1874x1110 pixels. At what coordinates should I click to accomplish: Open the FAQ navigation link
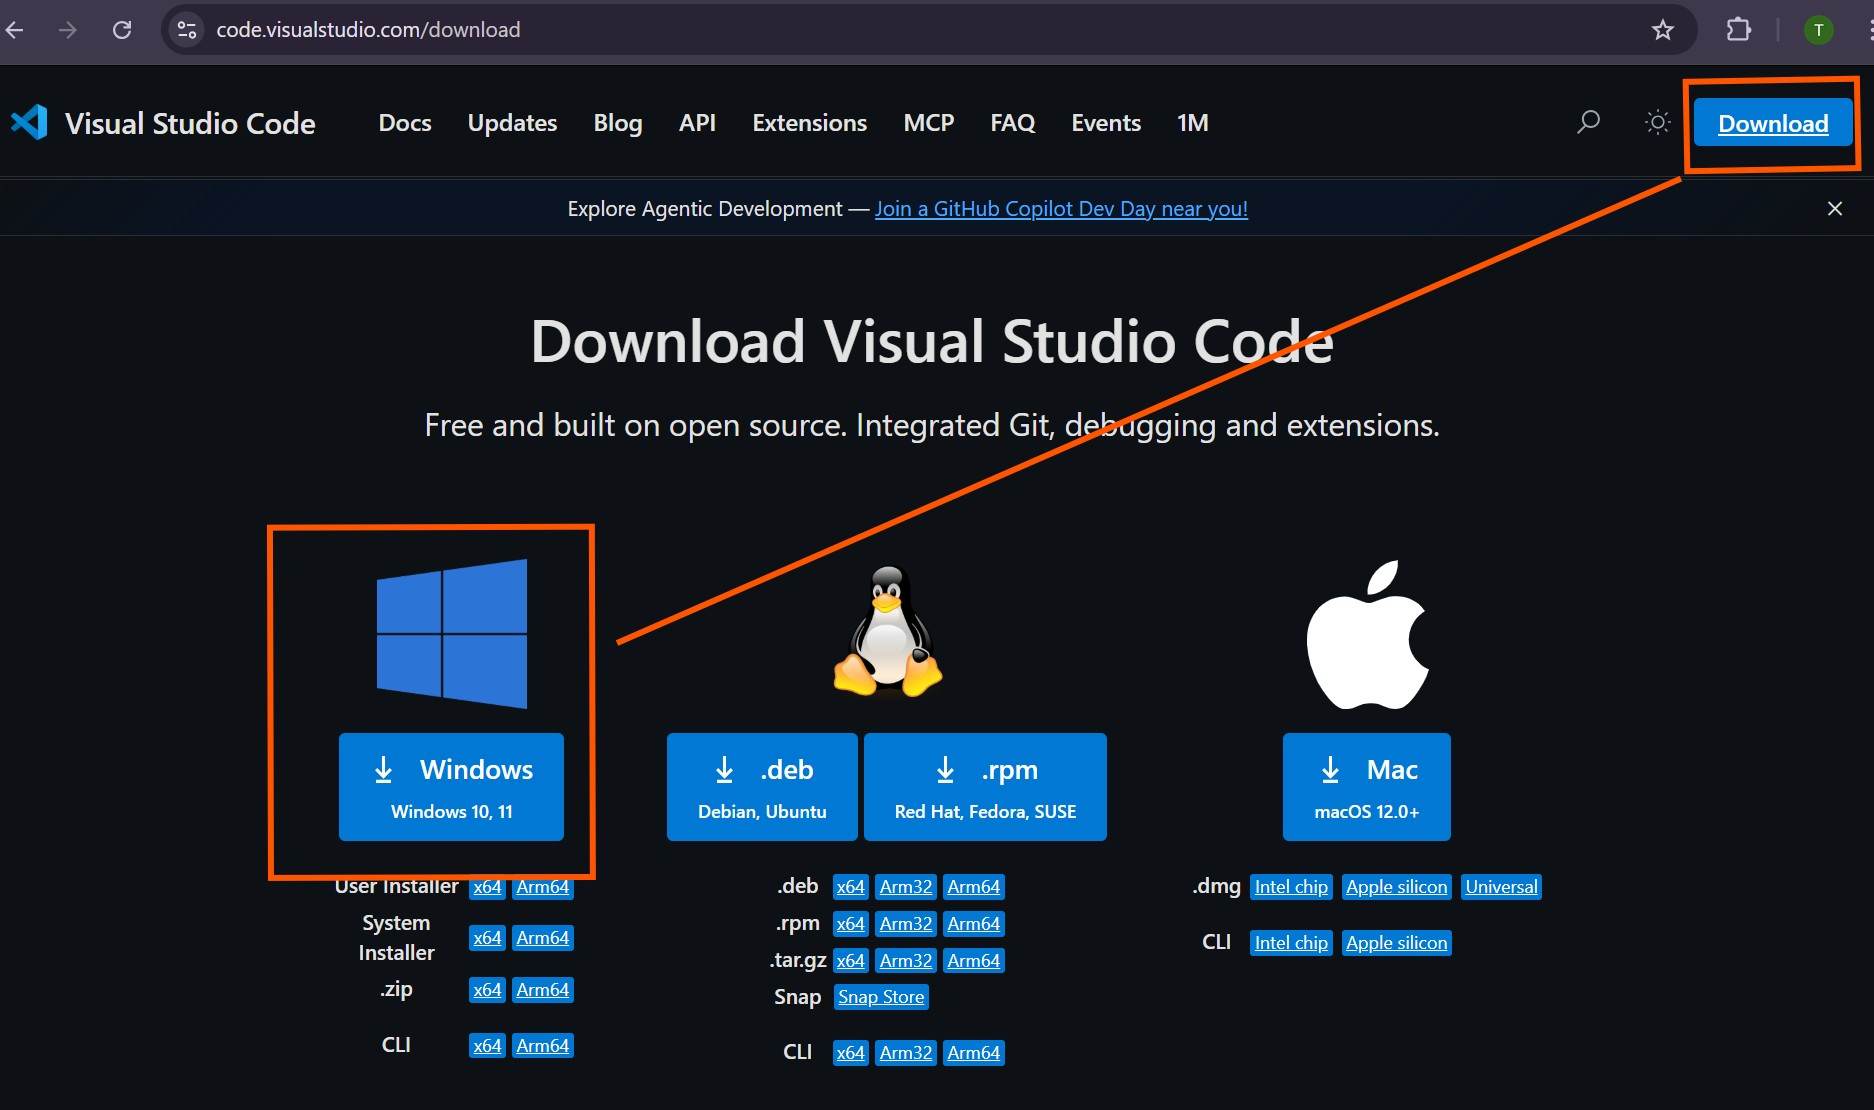tap(1013, 122)
